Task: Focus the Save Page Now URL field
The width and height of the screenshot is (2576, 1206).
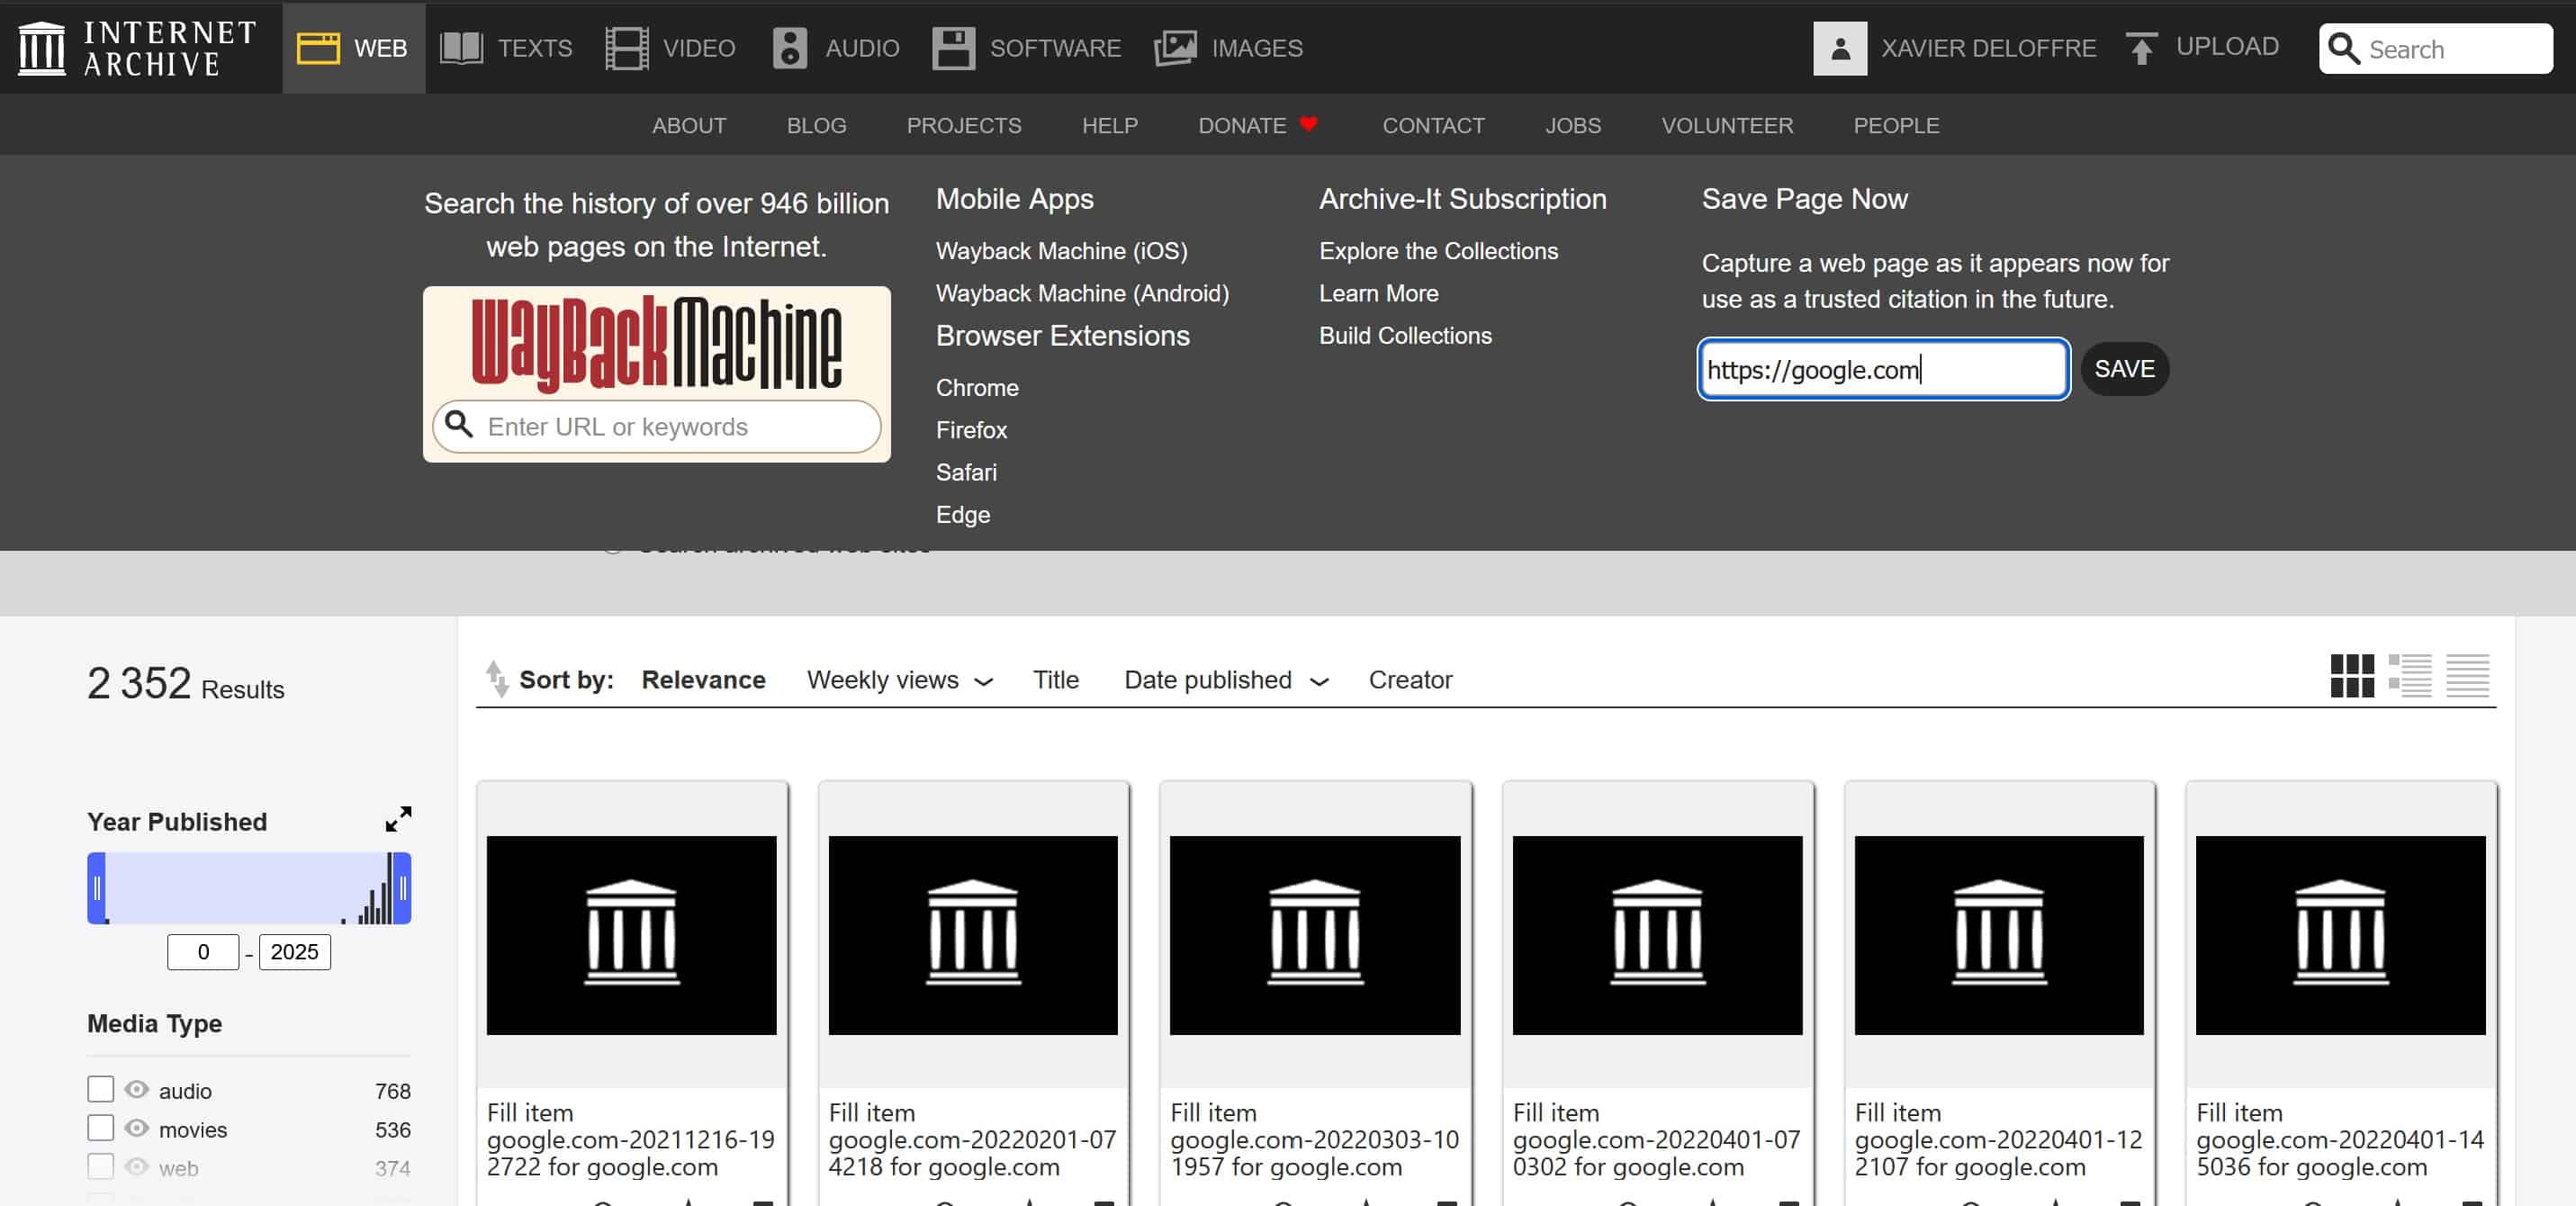Action: pyautogui.click(x=1884, y=369)
